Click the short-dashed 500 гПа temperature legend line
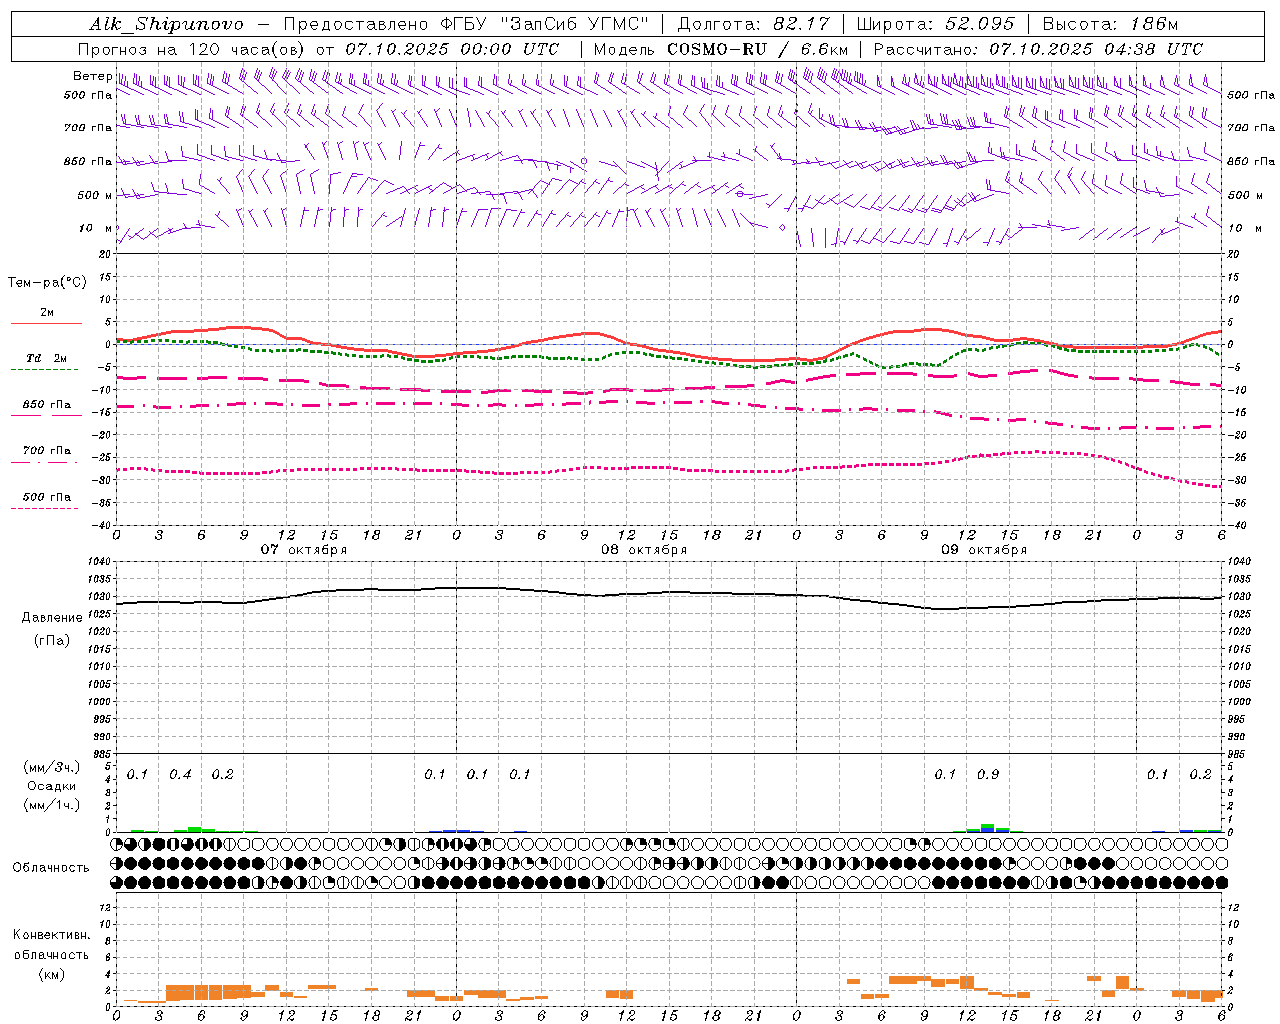The image size is (1280, 1024). point(46,508)
